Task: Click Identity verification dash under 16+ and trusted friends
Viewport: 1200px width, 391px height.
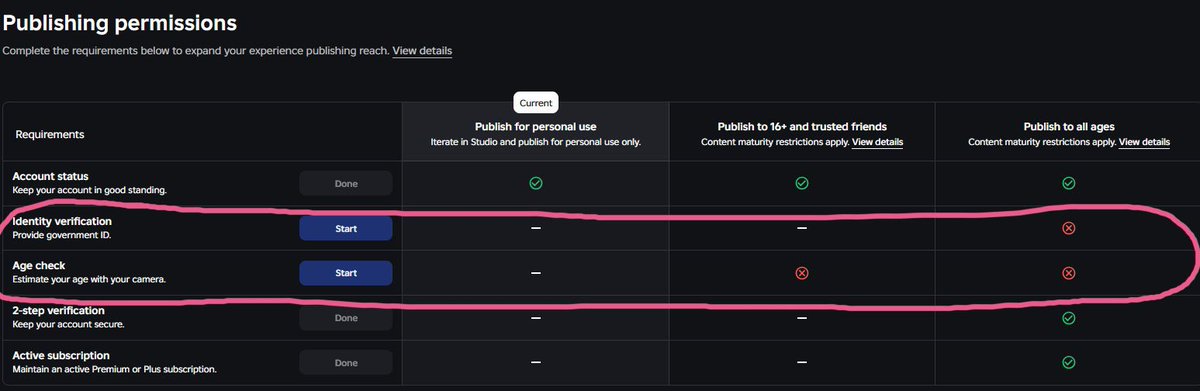Action: [801, 228]
